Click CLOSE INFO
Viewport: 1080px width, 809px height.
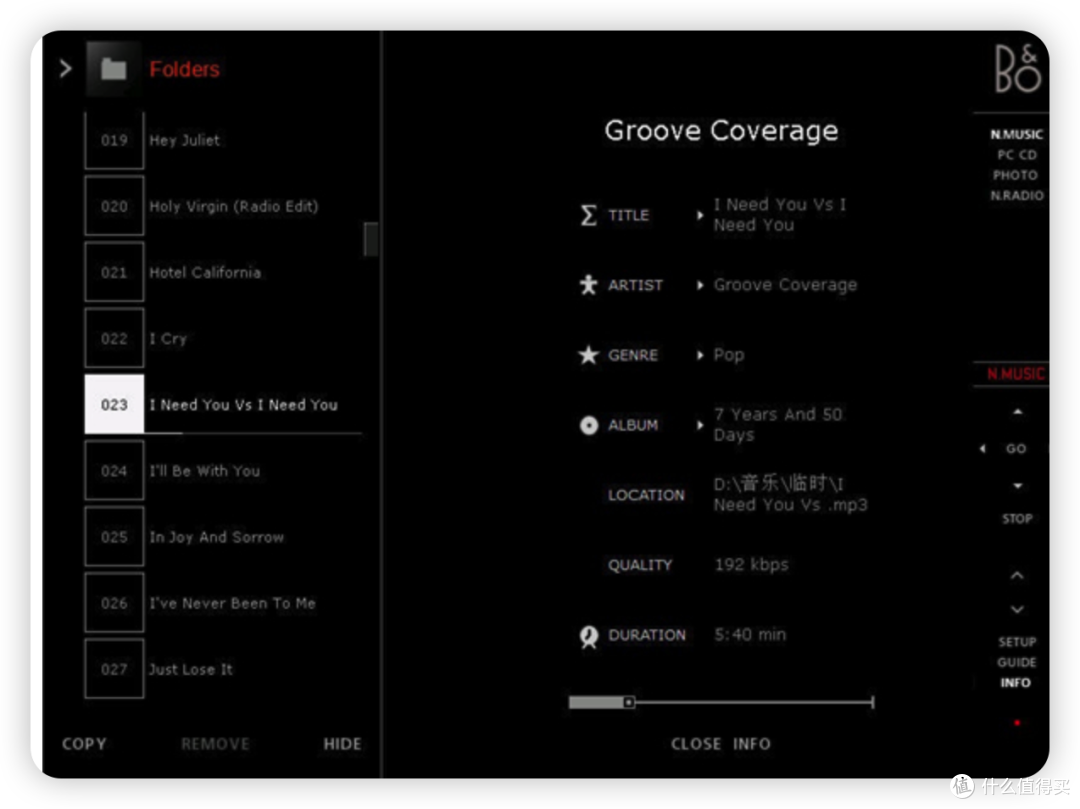(720, 744)
